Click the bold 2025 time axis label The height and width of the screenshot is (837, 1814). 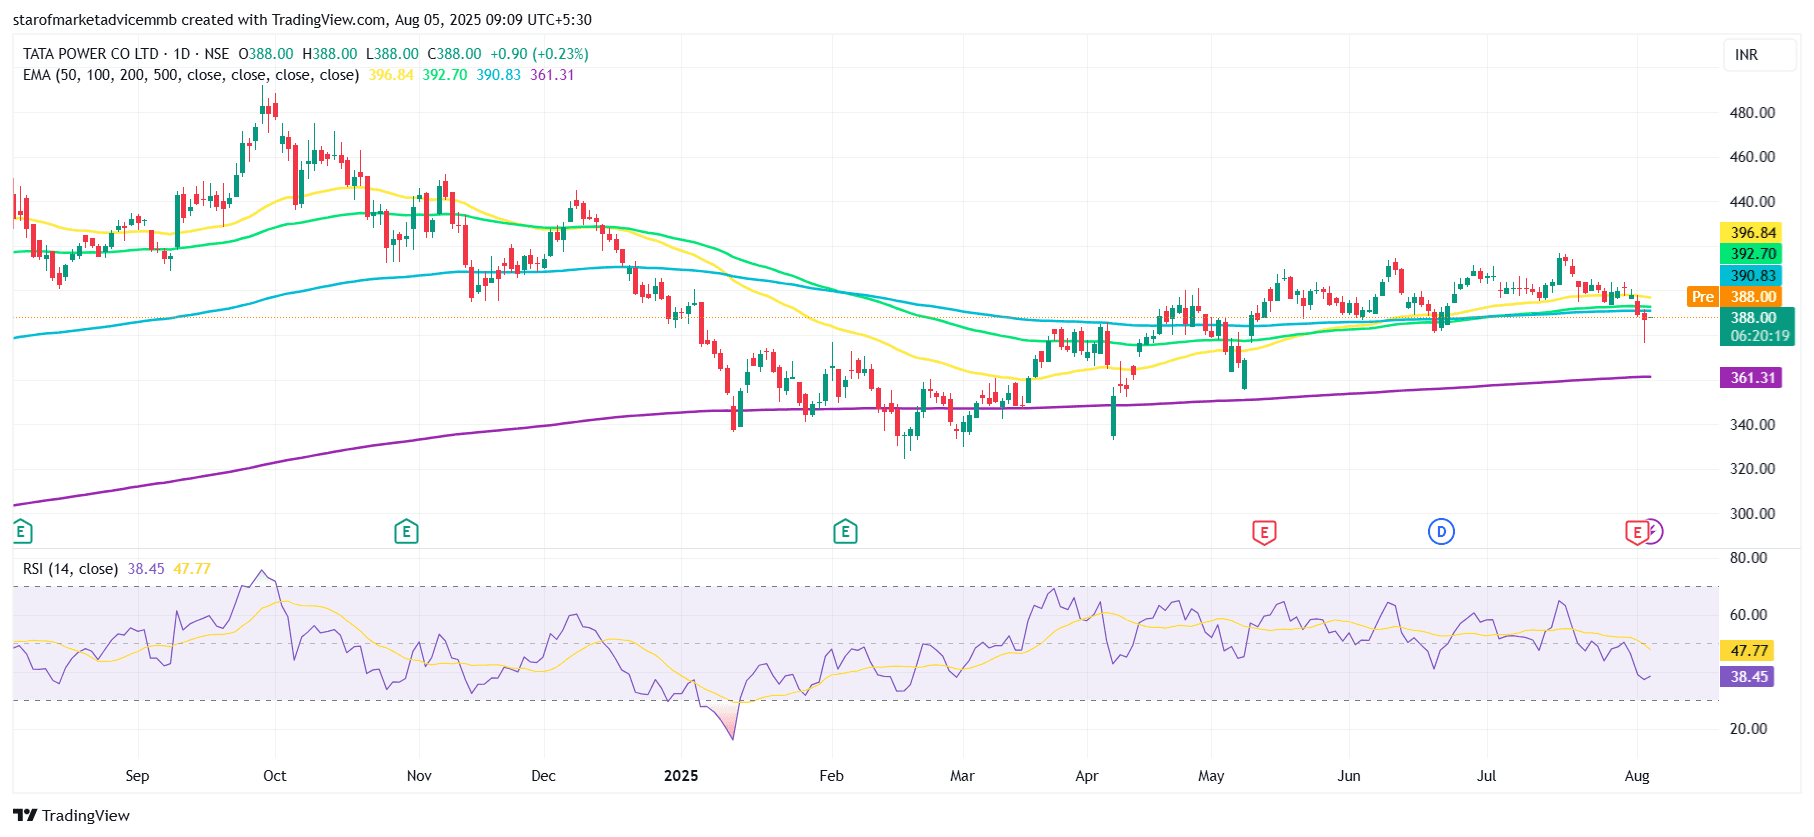[681, 776]
